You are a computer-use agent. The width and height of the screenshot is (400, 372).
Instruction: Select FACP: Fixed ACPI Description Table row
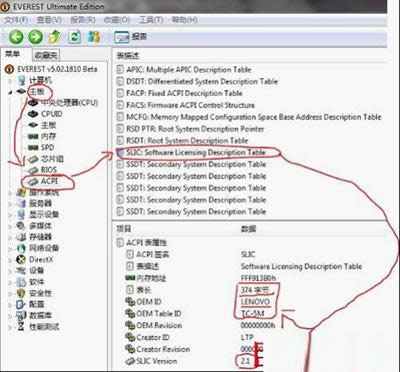click(x=184, y=93)
